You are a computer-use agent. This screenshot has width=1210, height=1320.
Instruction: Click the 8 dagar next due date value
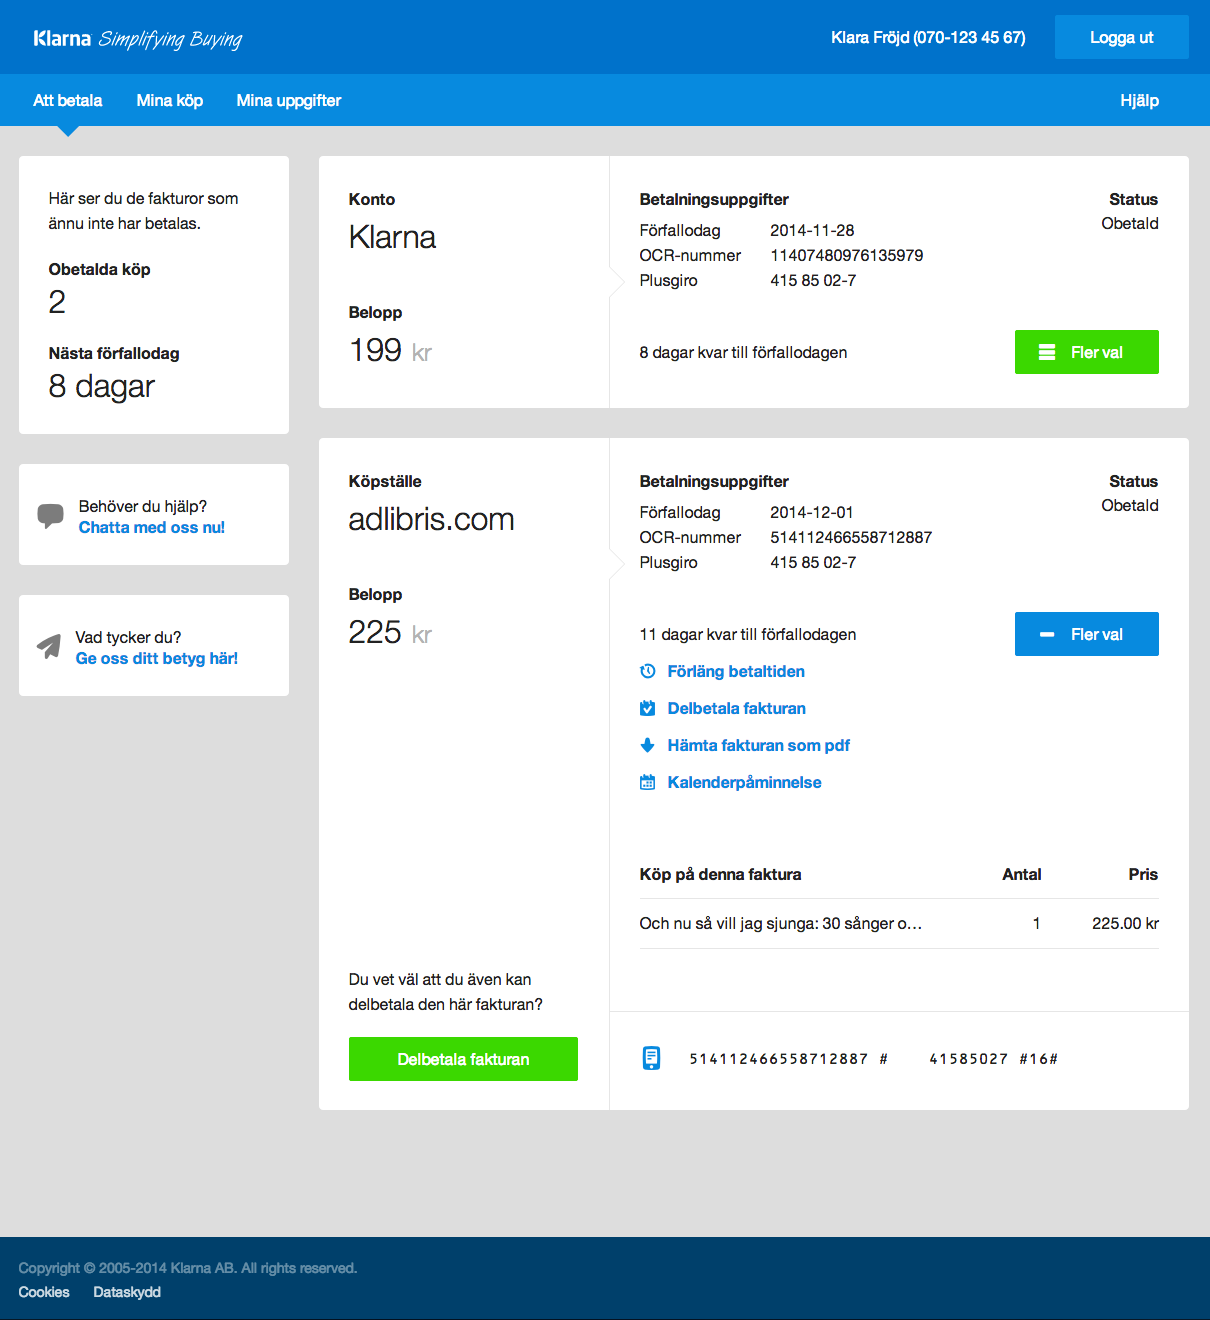click(x=102, y=386)
